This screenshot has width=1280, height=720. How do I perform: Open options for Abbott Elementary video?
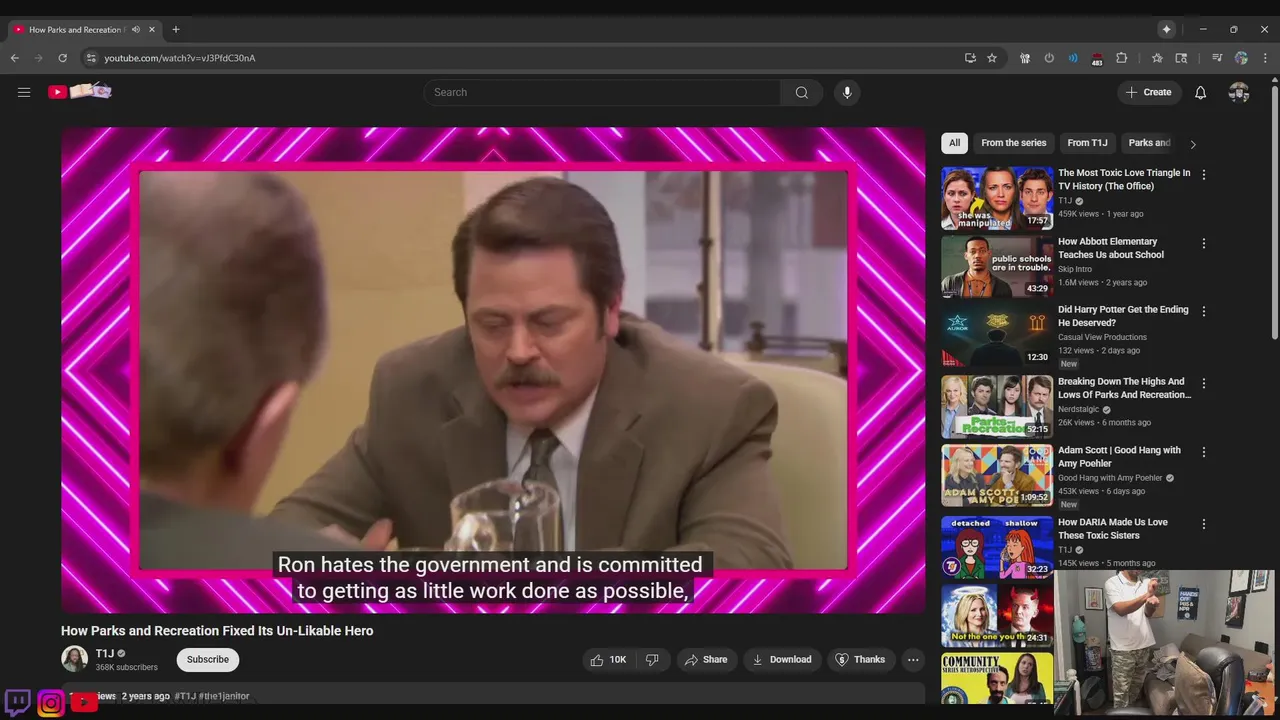(1204, 243)
